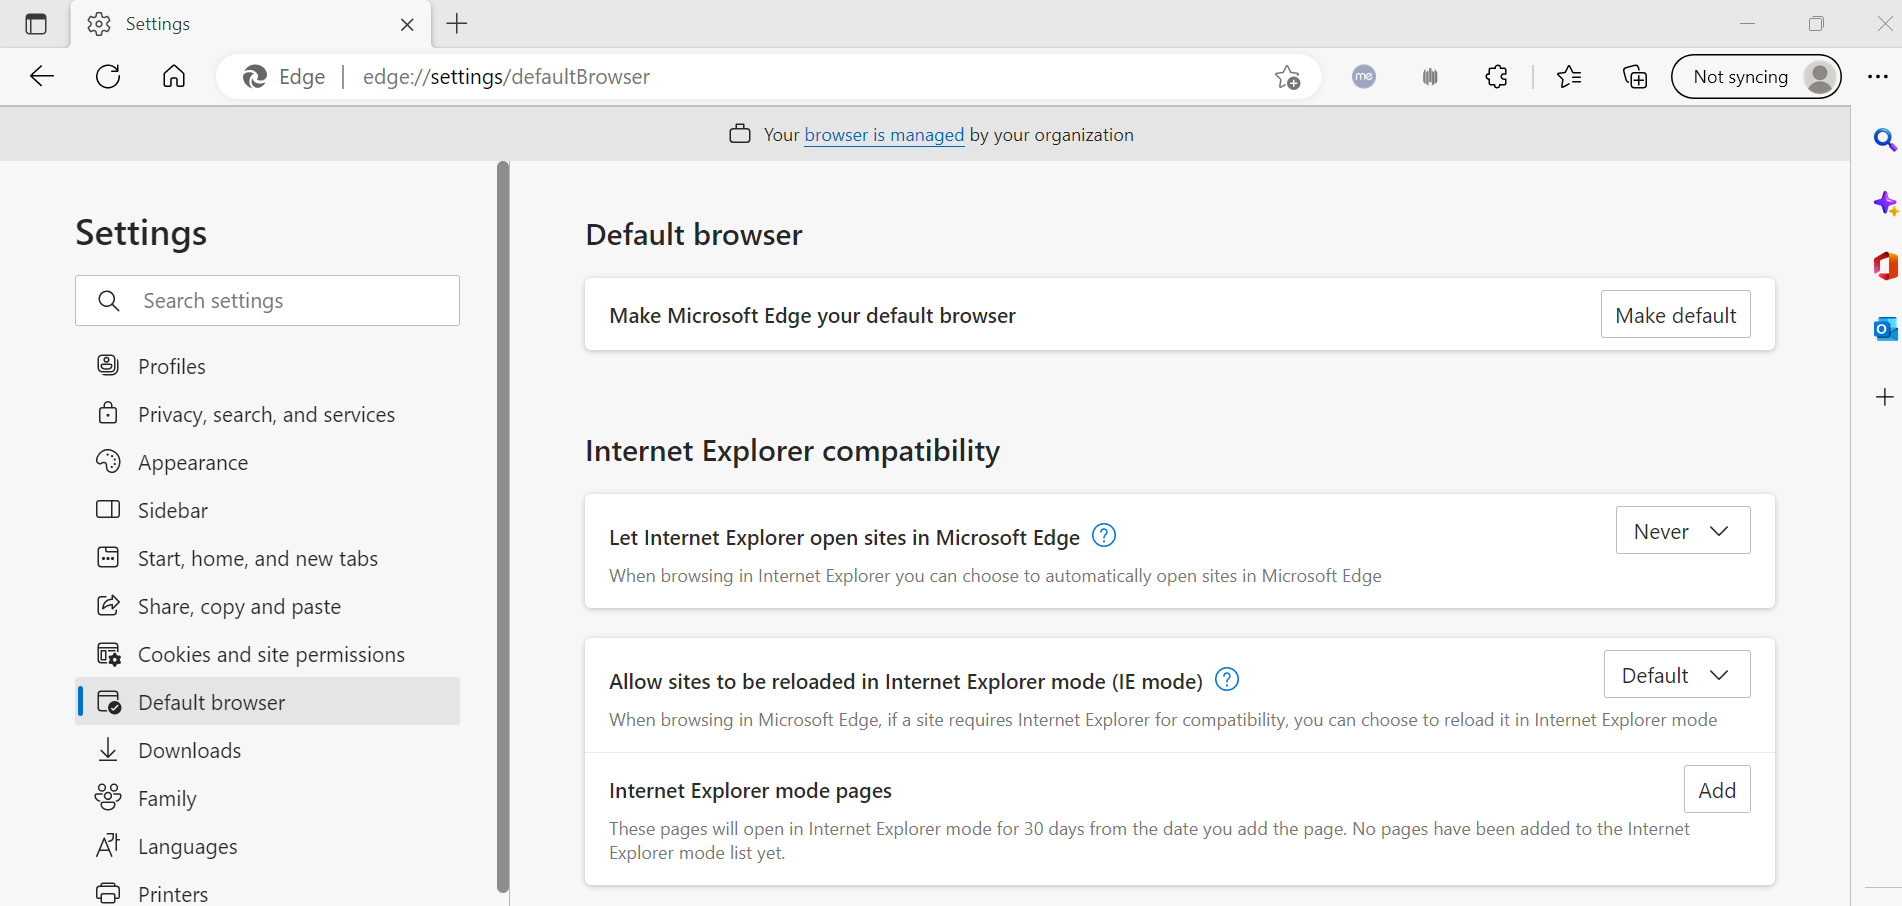
Task: Add this page to favorites star
Action: pyautogui.click(x=1287, y=77)
